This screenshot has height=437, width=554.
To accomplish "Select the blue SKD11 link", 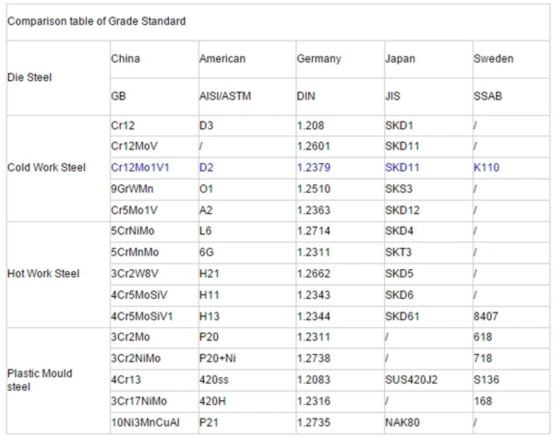I will tap(402, 167).
